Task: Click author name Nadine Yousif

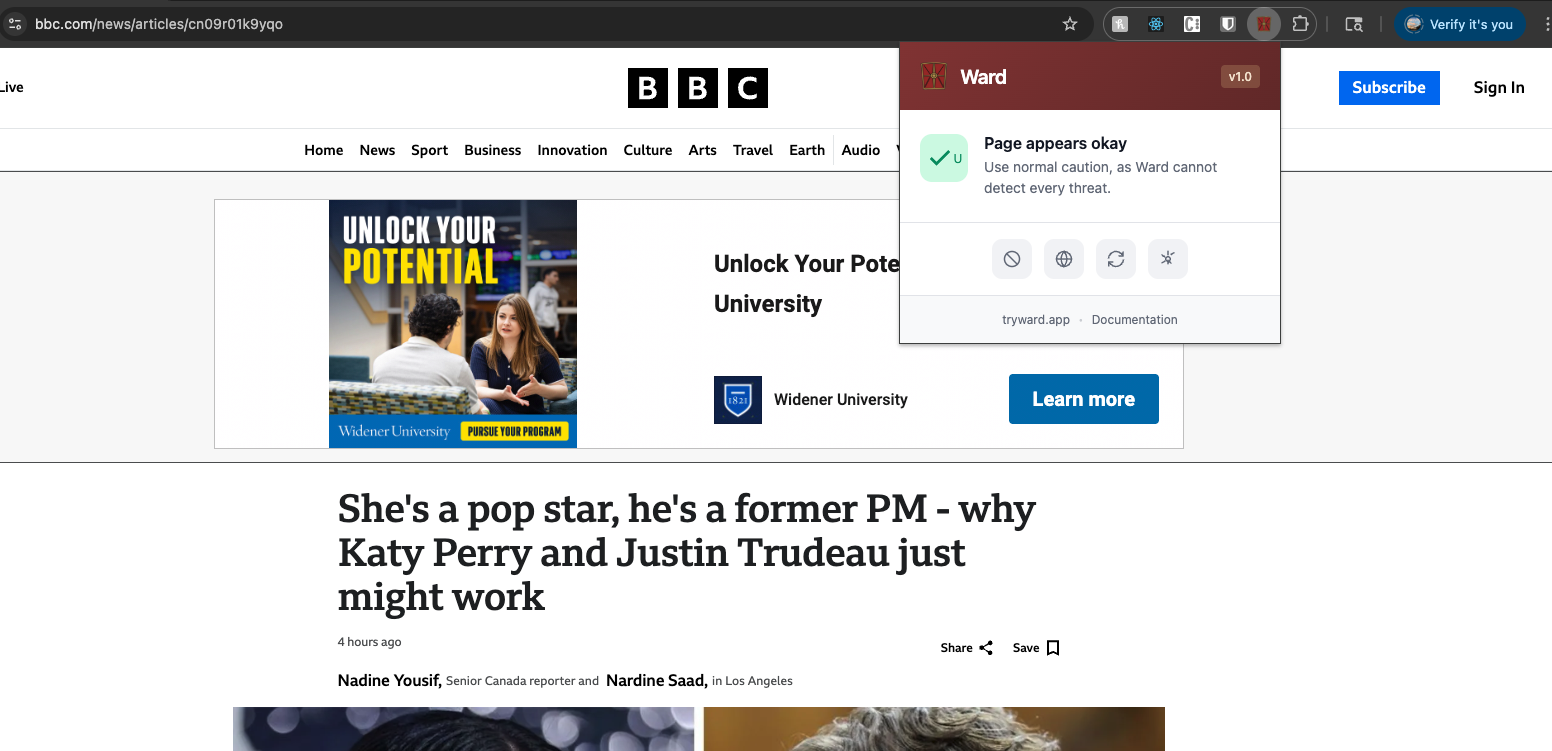Action: point(390,680)
